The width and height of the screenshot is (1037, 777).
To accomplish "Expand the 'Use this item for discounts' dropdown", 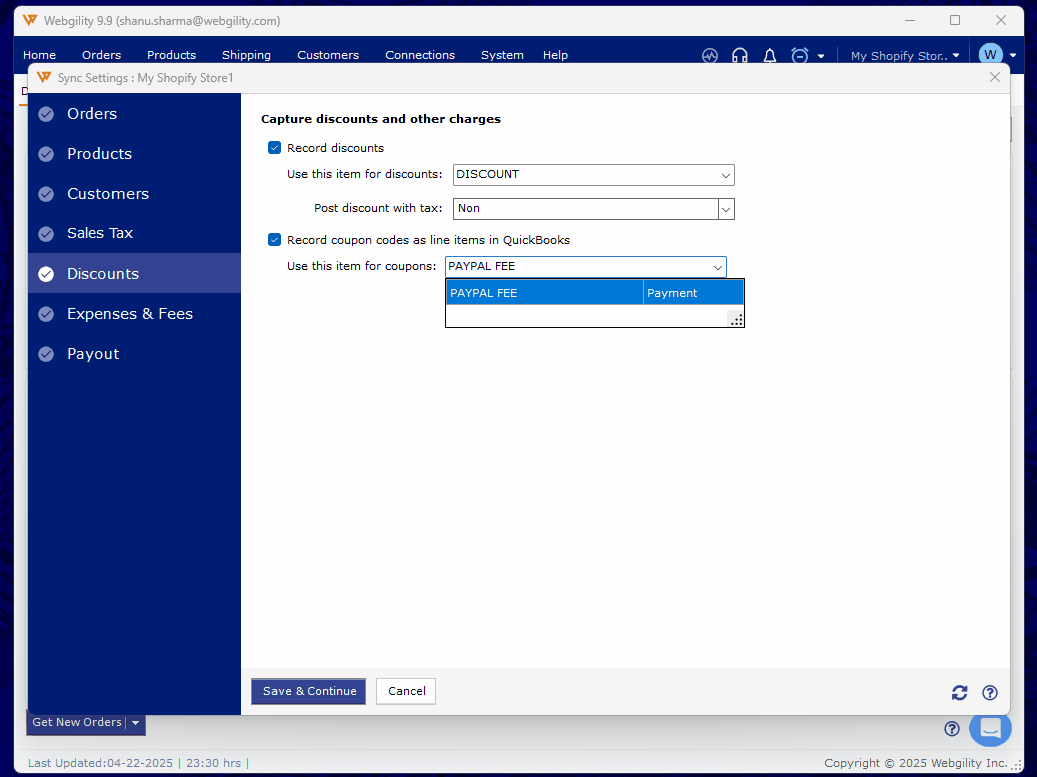I will tap(726, 175).
